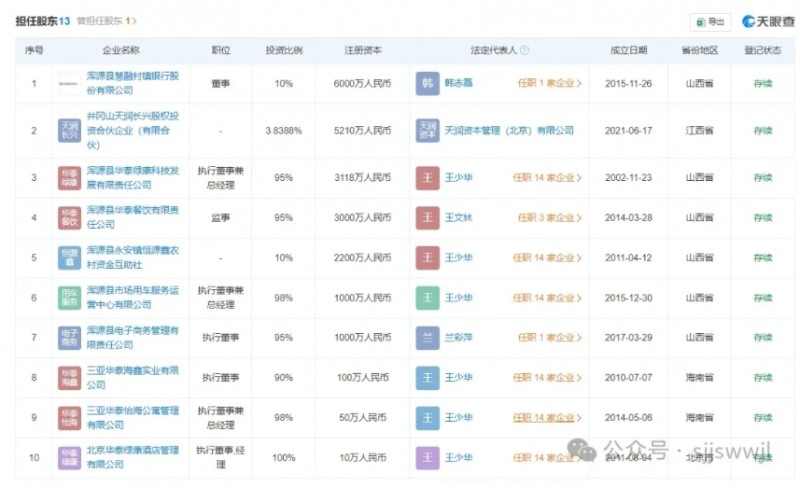Open the 井冈山天润长兴股权投资合伙企业 link
The width and height of the screenshot is (800, 487).
133,131
